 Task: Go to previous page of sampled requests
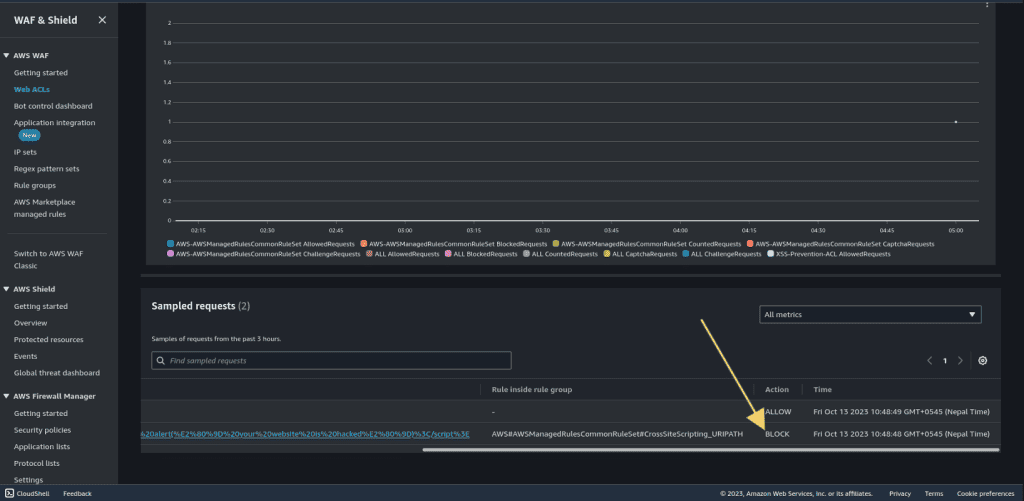point(929,361)
